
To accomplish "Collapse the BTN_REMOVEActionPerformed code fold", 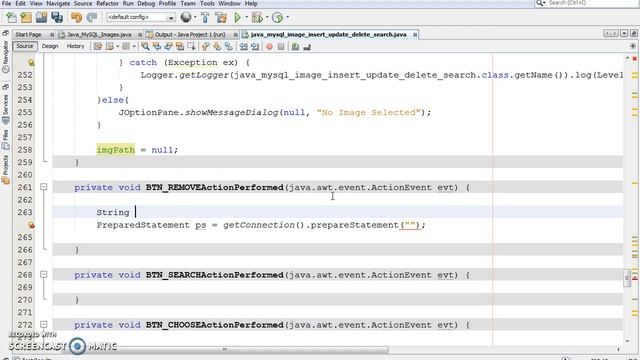I will pyautogui.click(x=44, y=187).
